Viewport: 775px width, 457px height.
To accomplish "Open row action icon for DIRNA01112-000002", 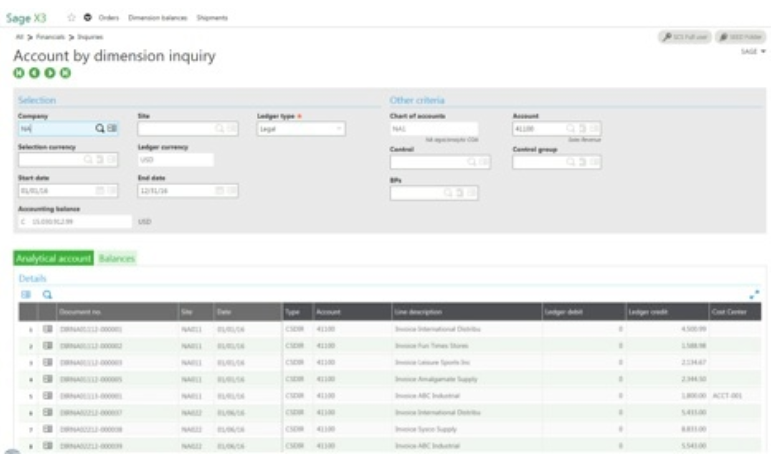I will point(47,346).
